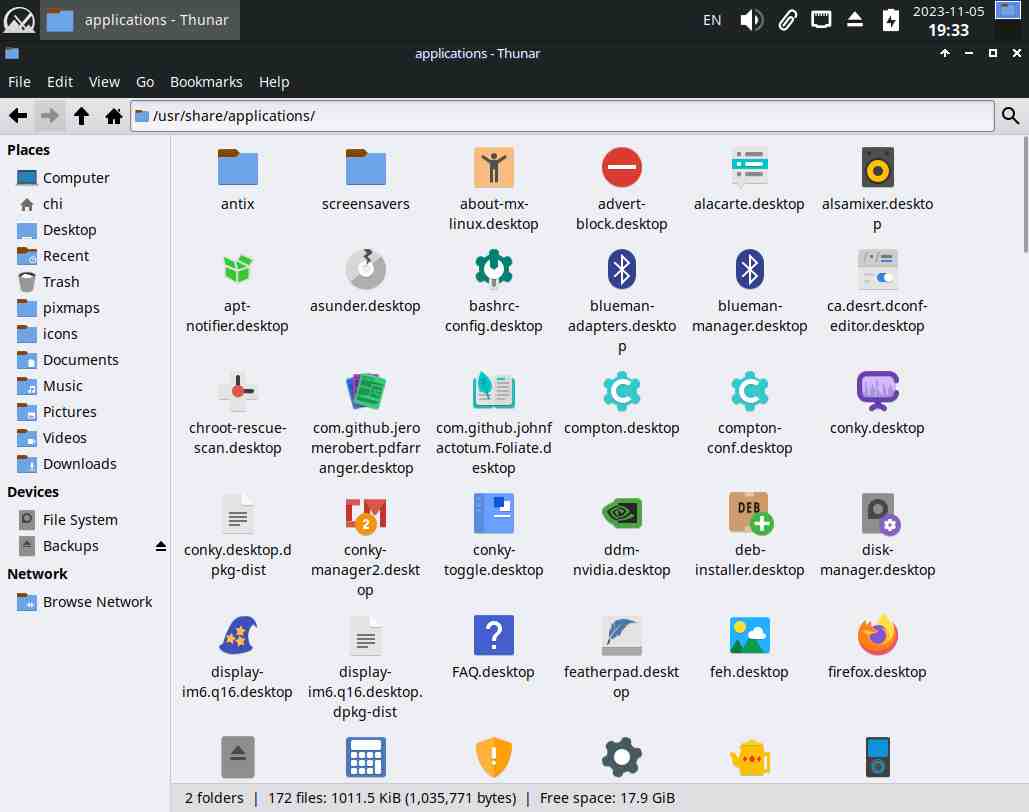Select asunder.desktop disc icon
1029x812 pixels.
(x=366, y=269)
